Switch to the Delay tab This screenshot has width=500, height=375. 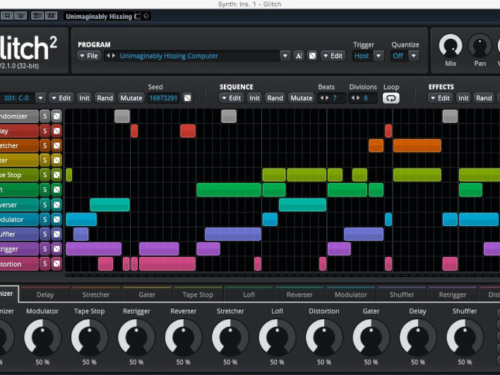coord(45,295)
